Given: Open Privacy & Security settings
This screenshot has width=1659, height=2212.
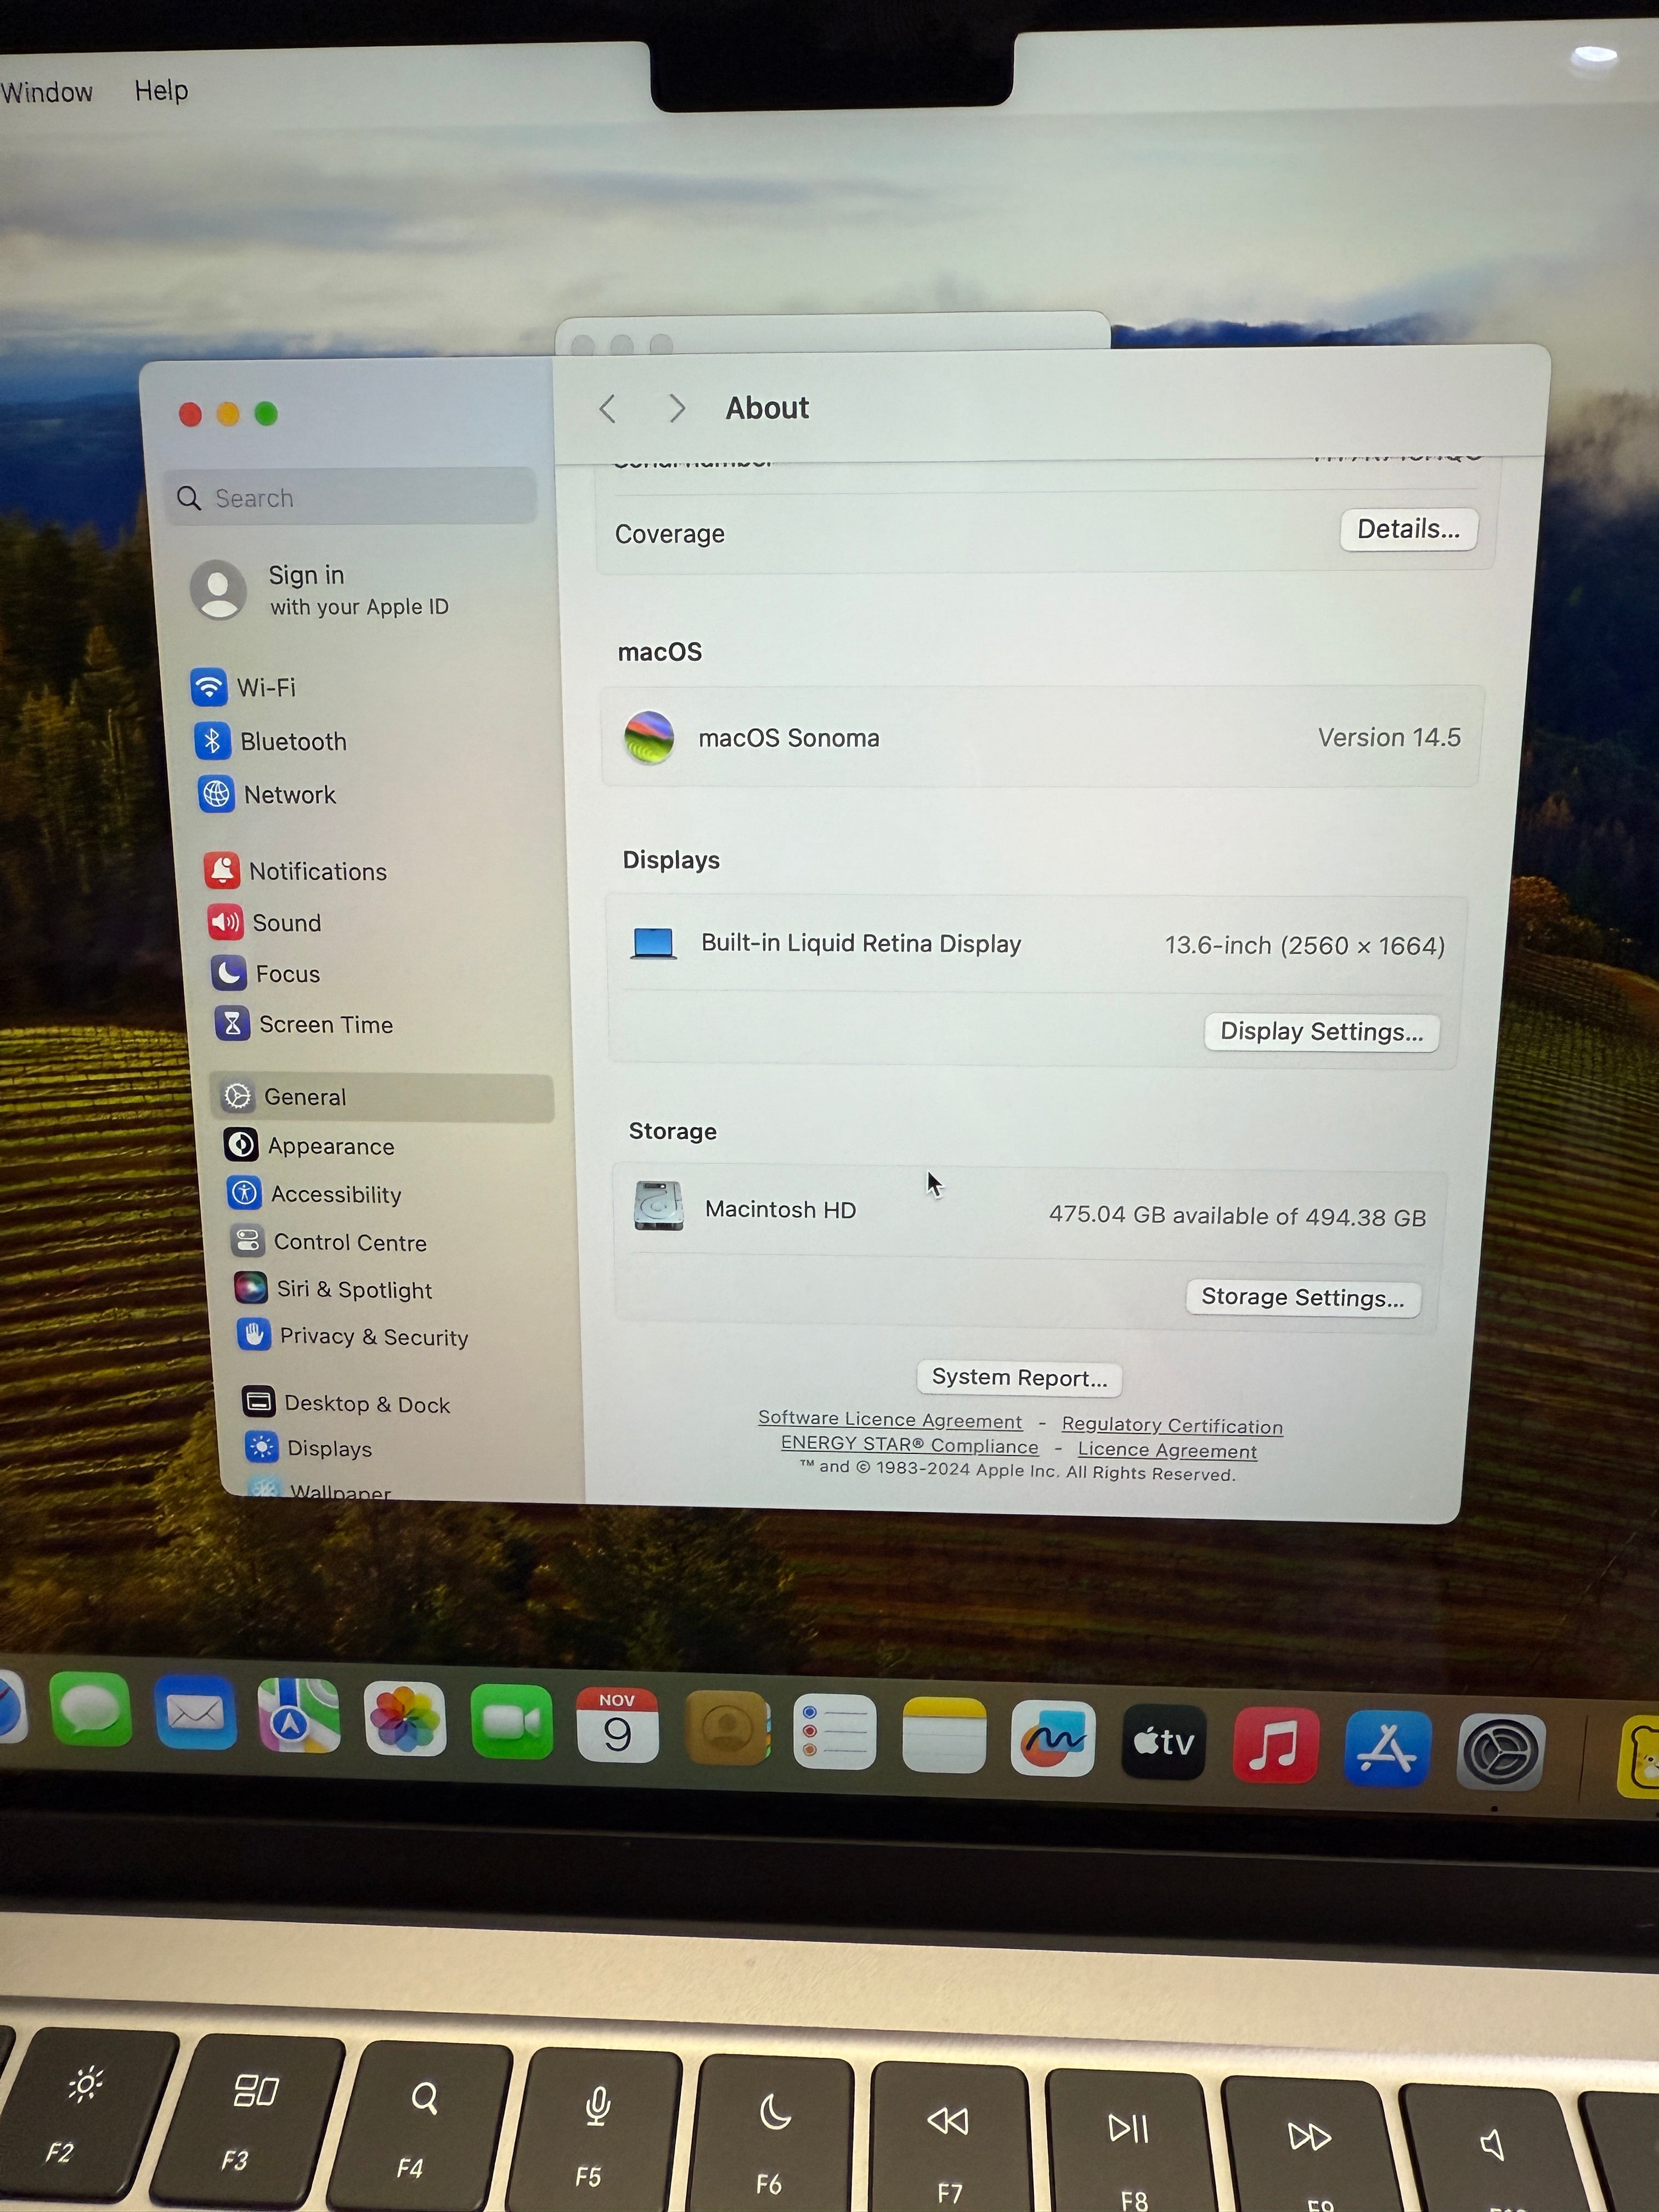Looking at the screenshot, I should click(353, 1335).
